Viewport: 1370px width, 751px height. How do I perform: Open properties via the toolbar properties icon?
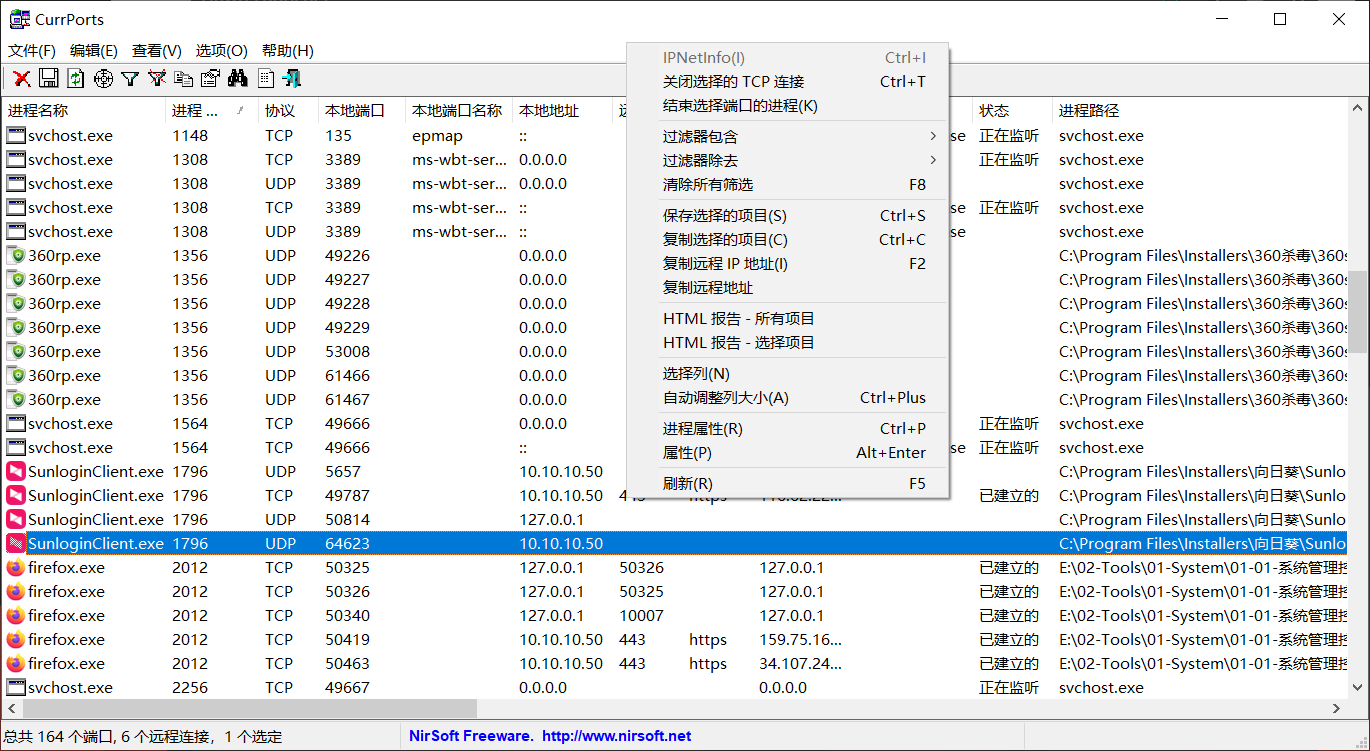(x=211, y=78)
